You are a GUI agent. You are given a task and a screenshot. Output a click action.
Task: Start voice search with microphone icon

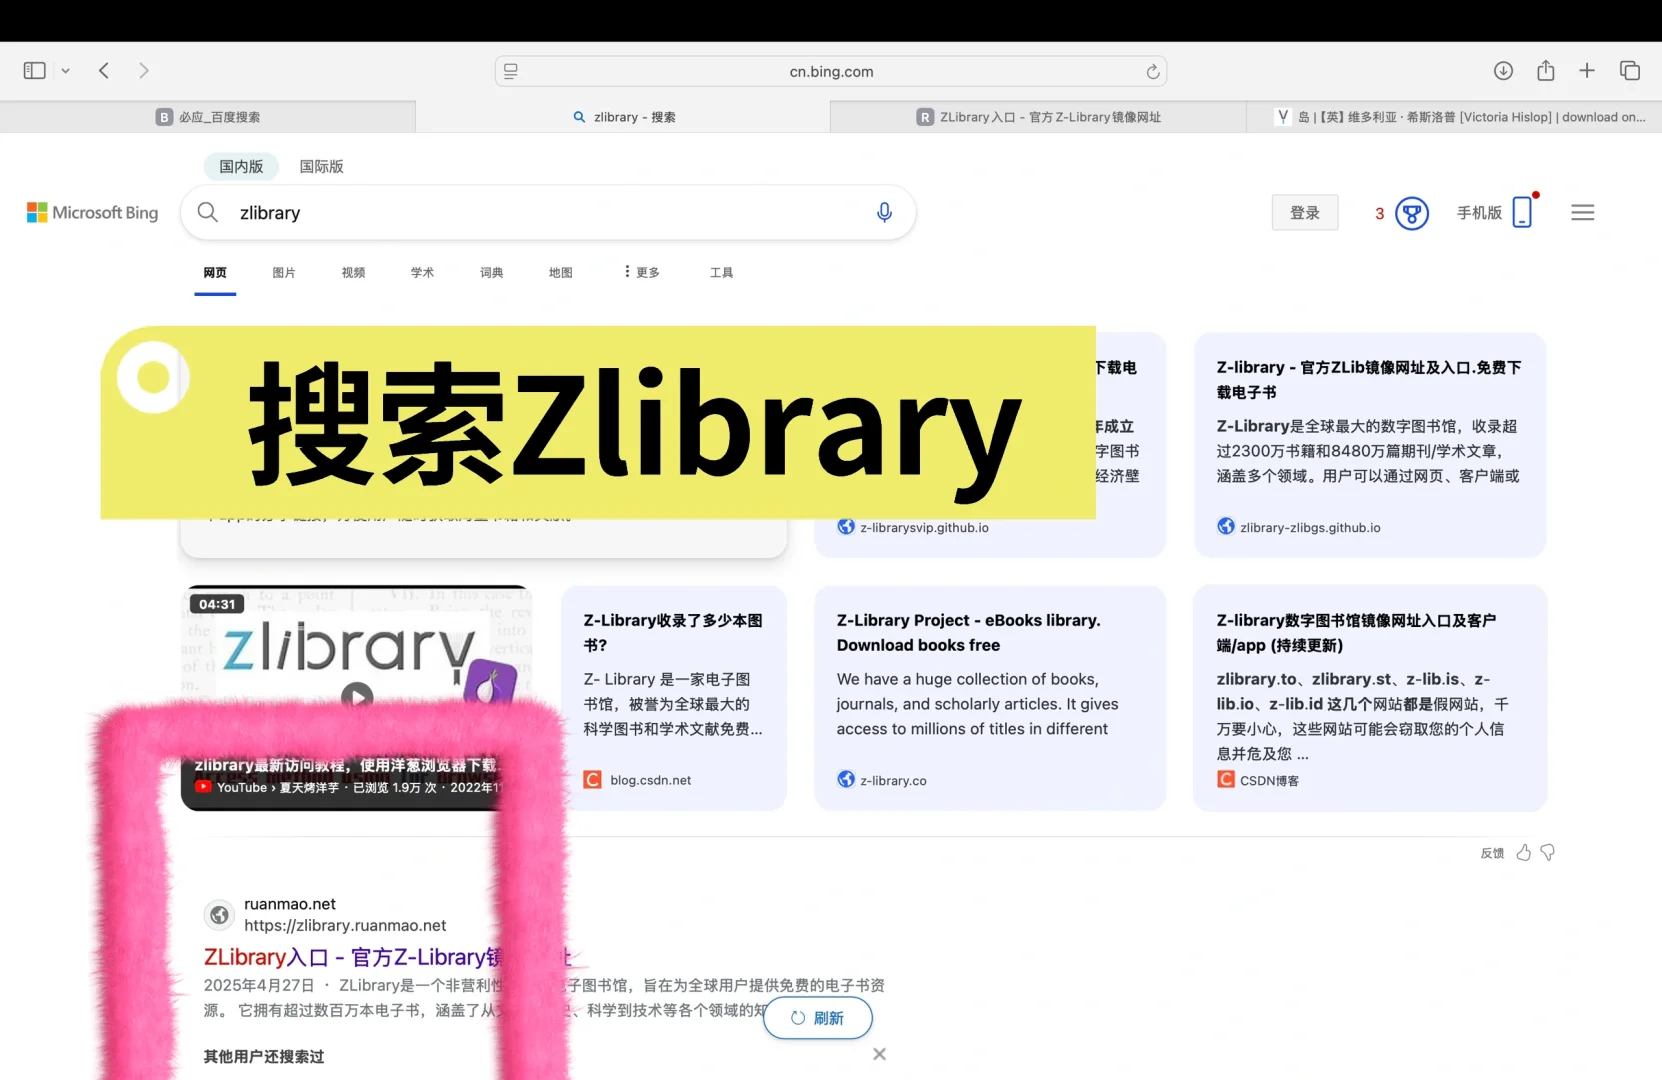click(884, 212)
